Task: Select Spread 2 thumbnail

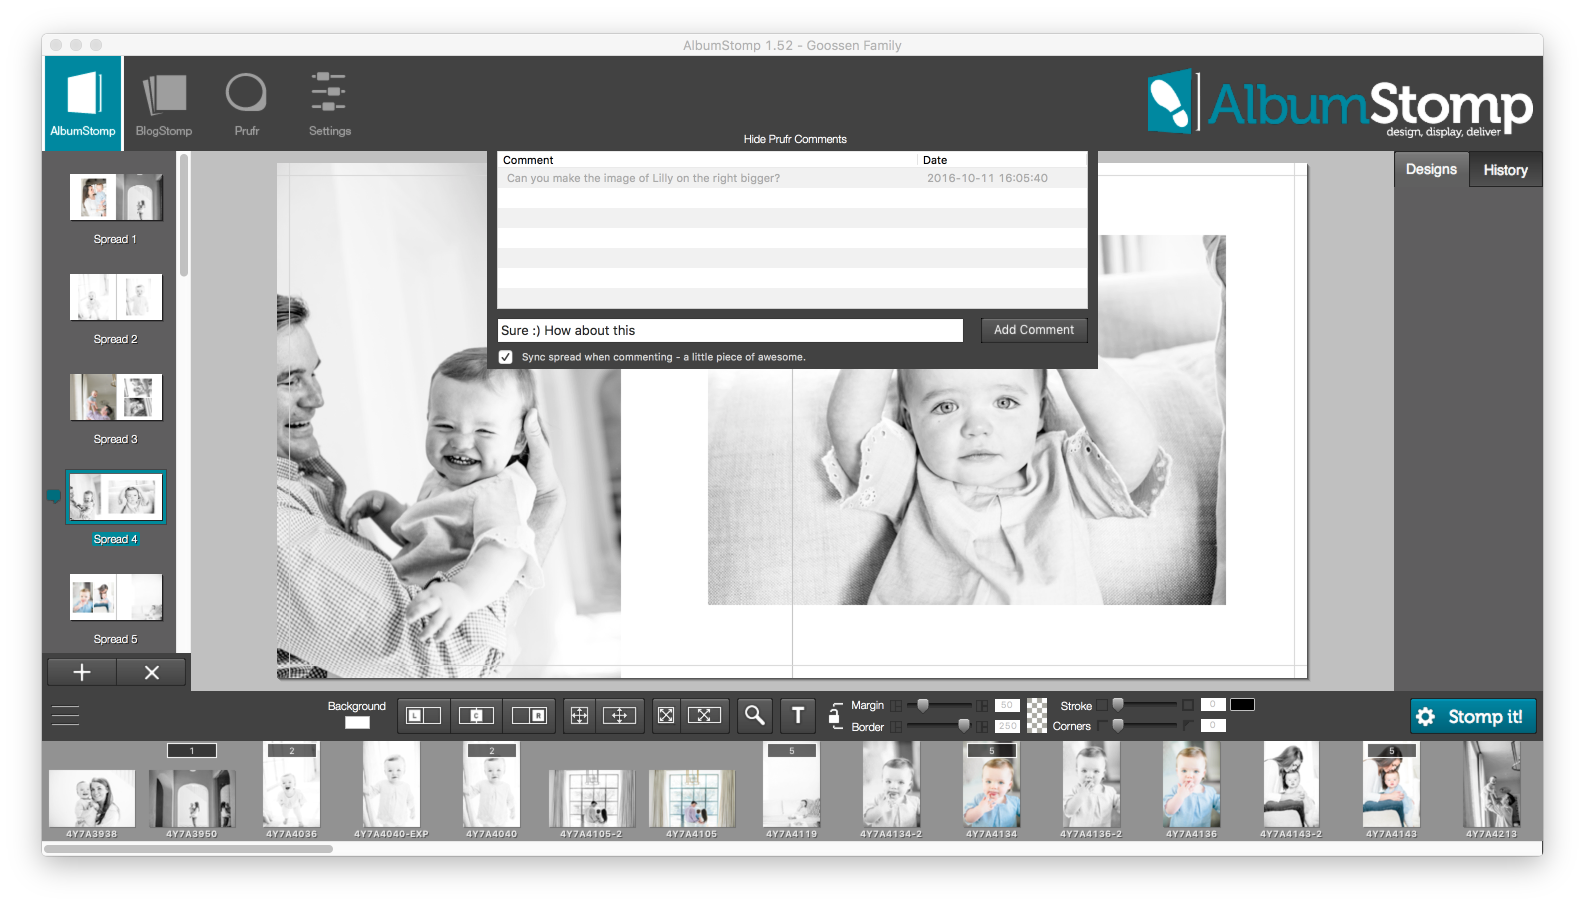Action: (116, 297)
